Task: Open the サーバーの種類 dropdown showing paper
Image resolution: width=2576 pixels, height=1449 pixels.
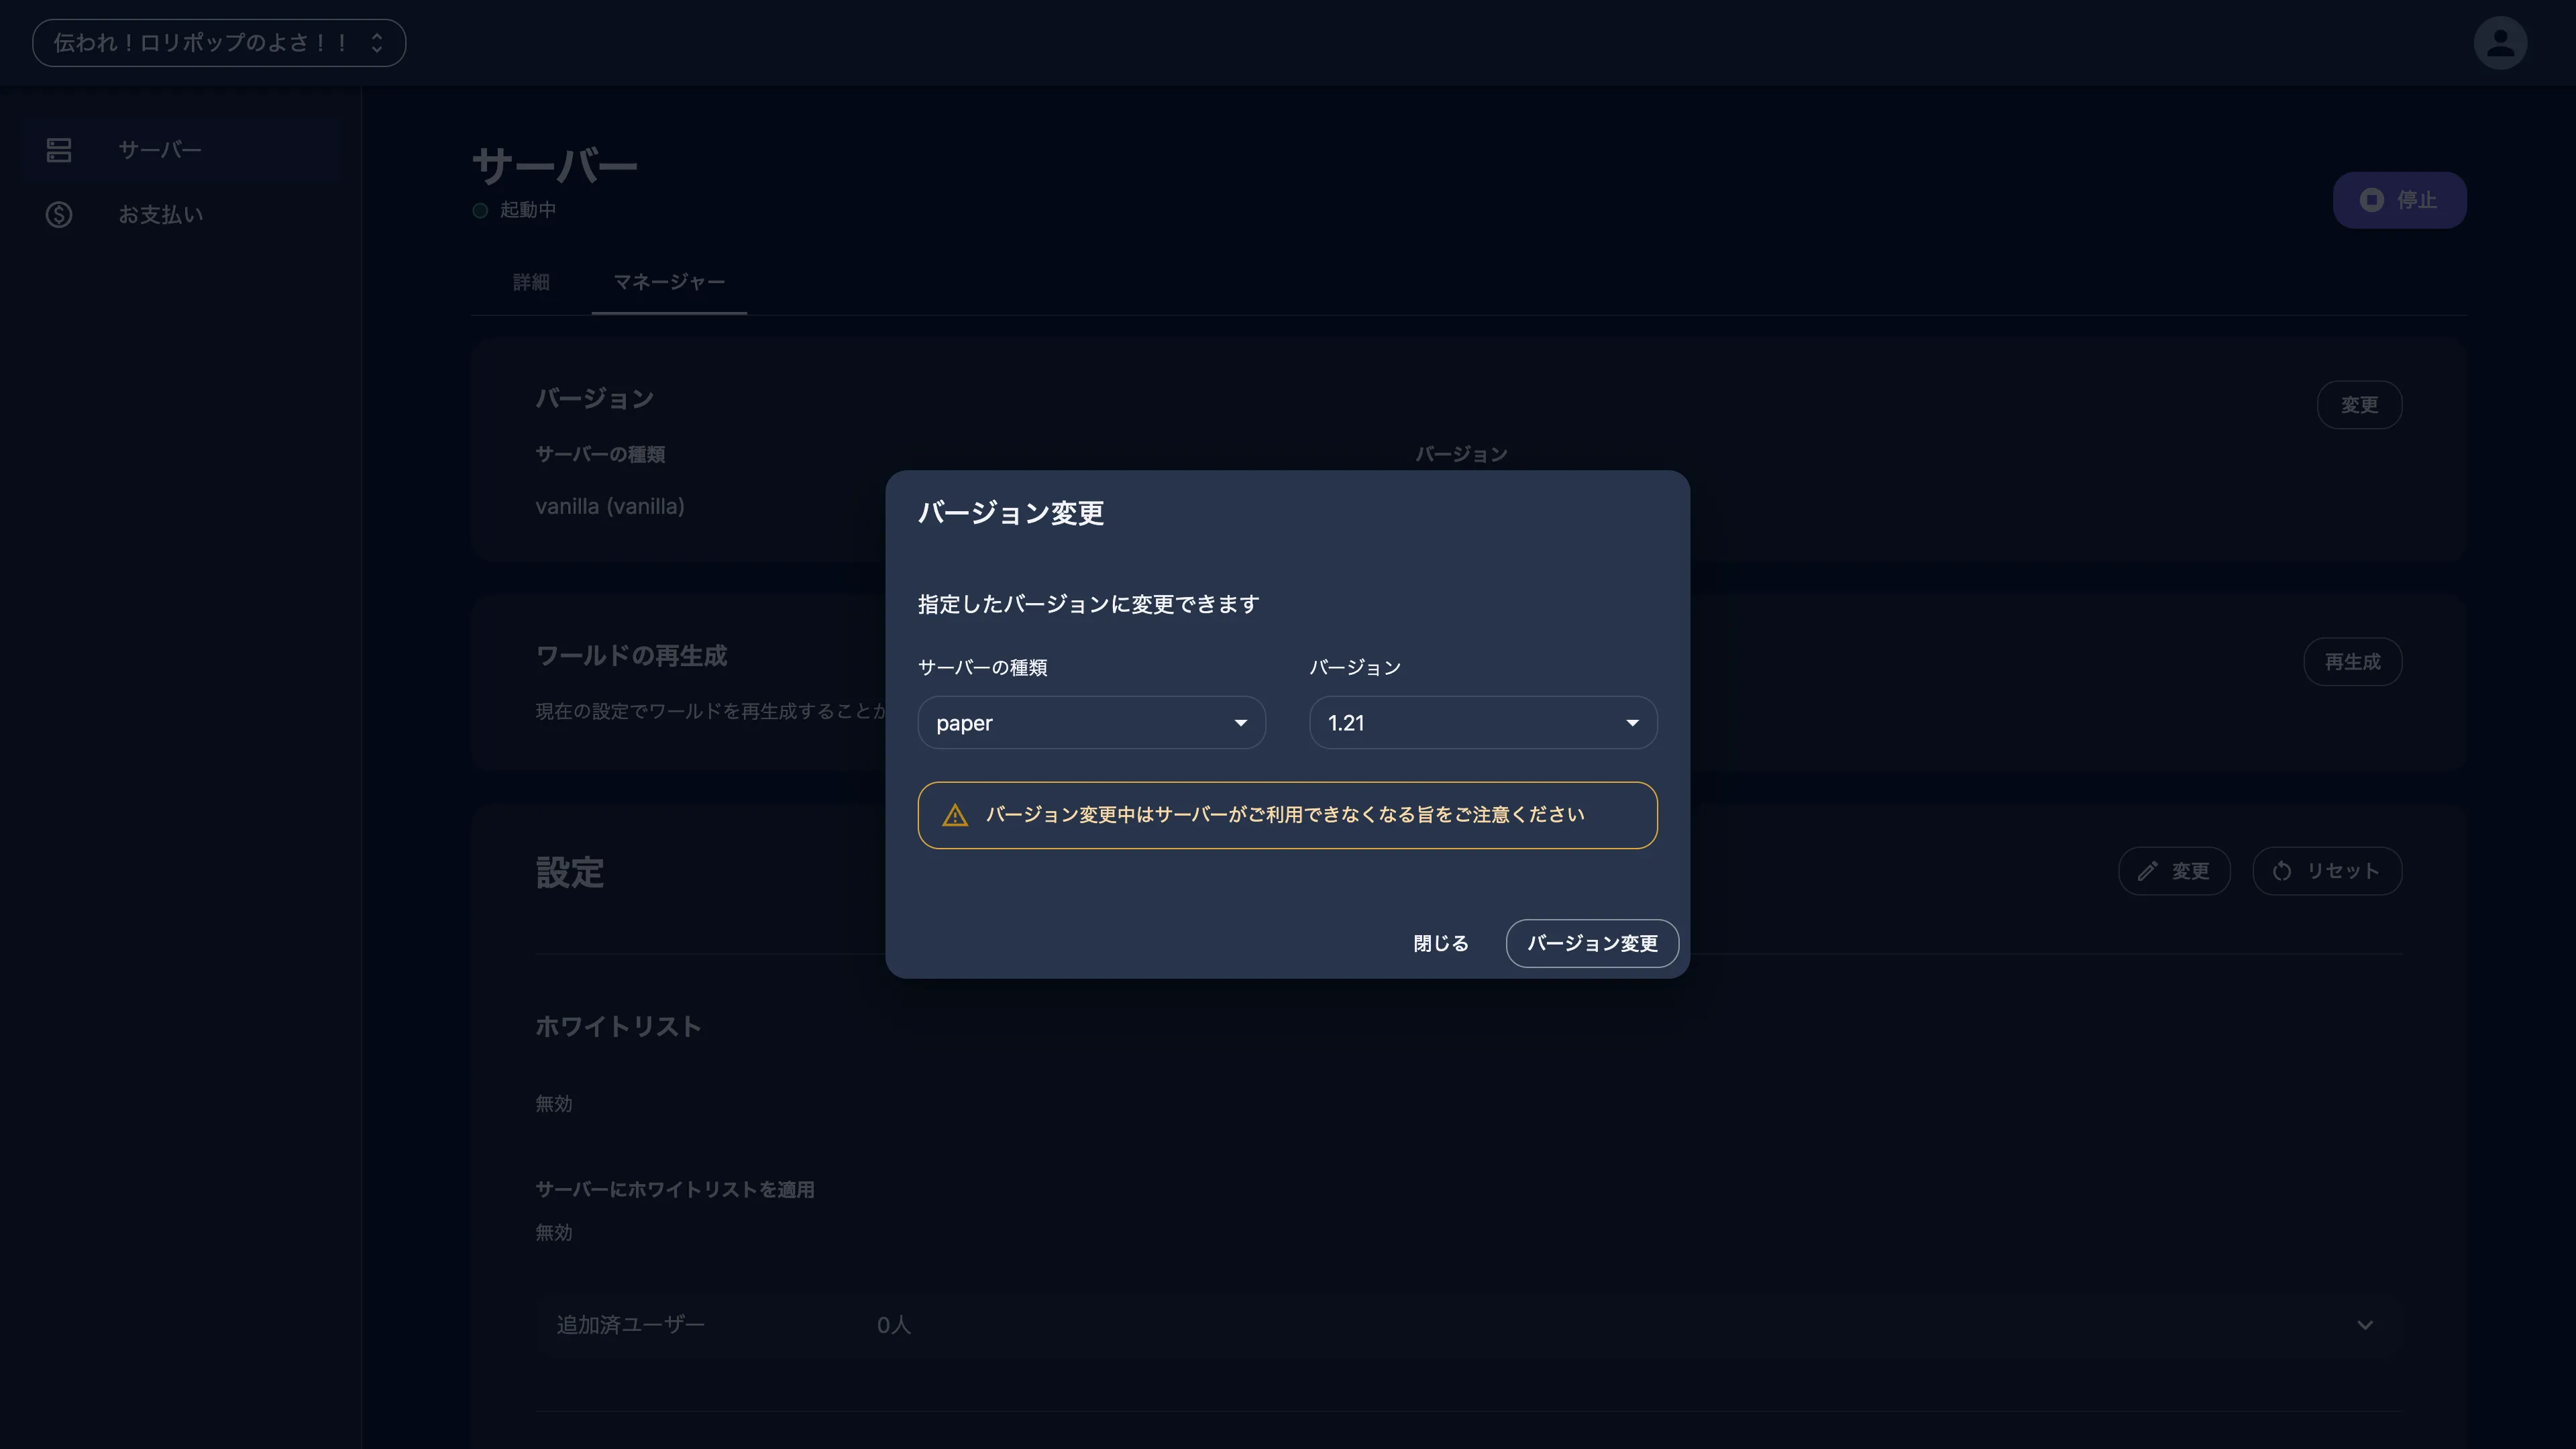Action: [1091, 722]
